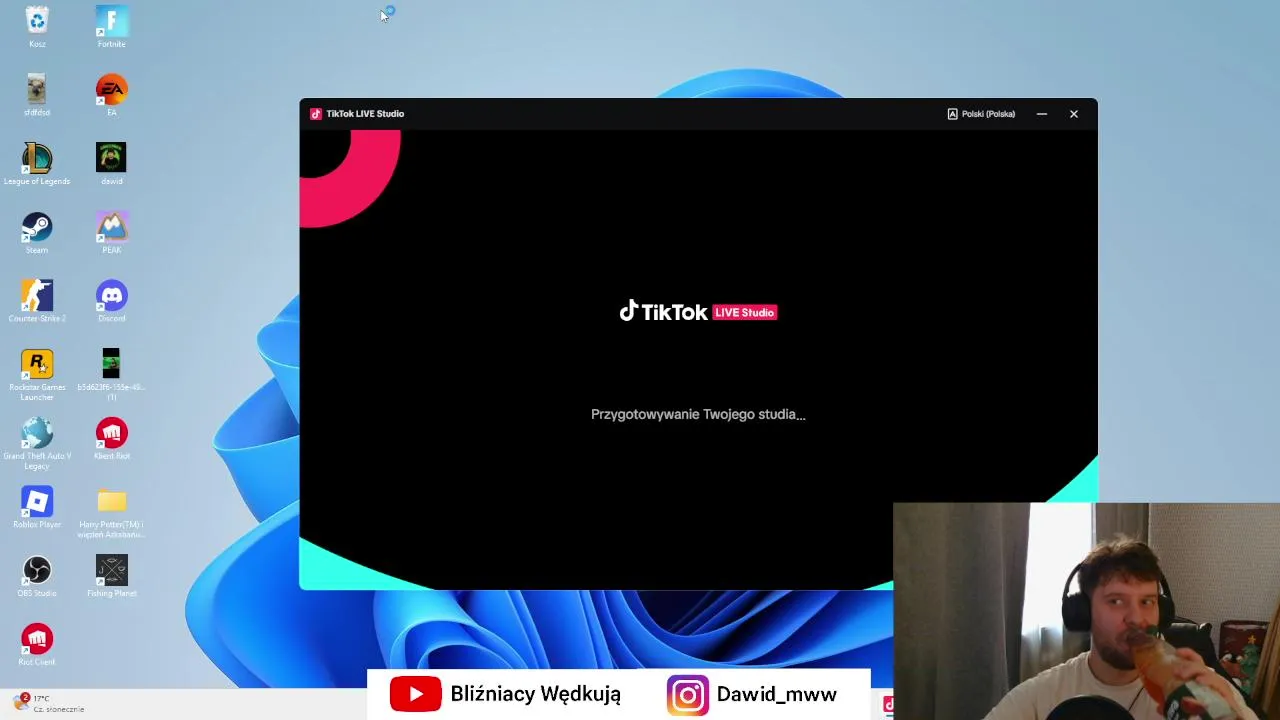Select the b5d623f6 file icon

[111, 375]
